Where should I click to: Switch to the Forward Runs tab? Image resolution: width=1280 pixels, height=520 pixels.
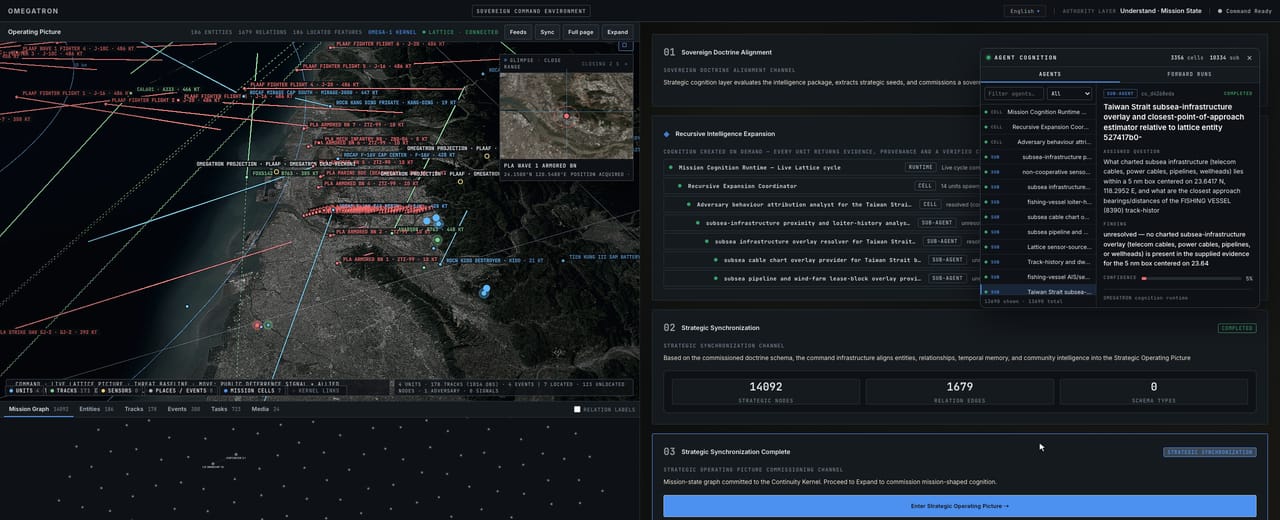click(1189, 74)
